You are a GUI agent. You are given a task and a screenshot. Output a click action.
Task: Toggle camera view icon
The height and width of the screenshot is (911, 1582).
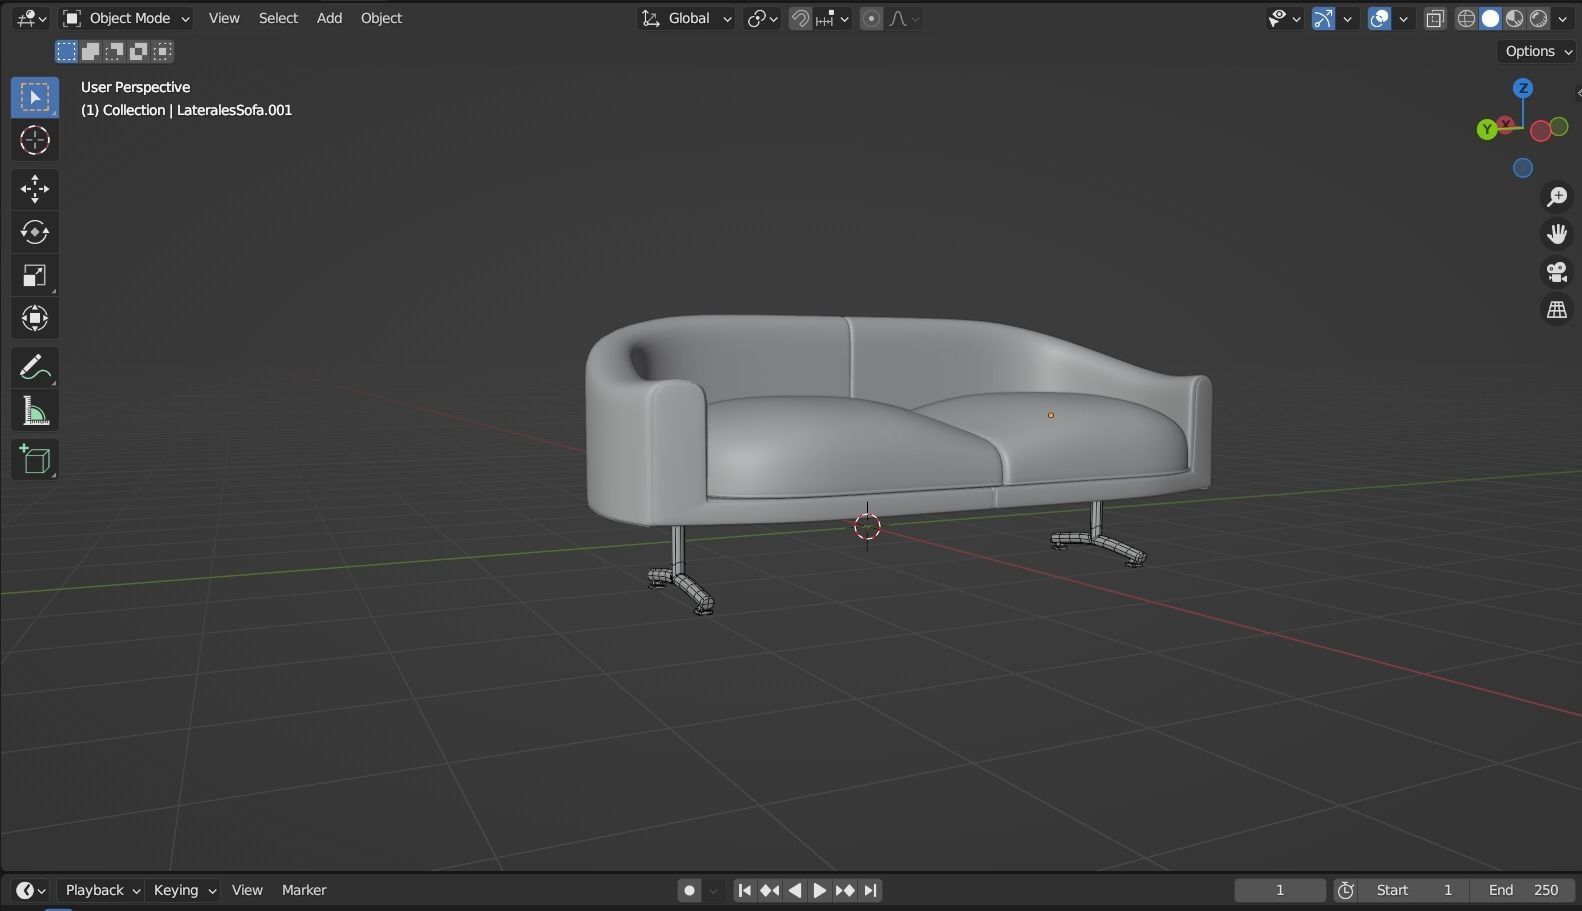(1557, 272)
